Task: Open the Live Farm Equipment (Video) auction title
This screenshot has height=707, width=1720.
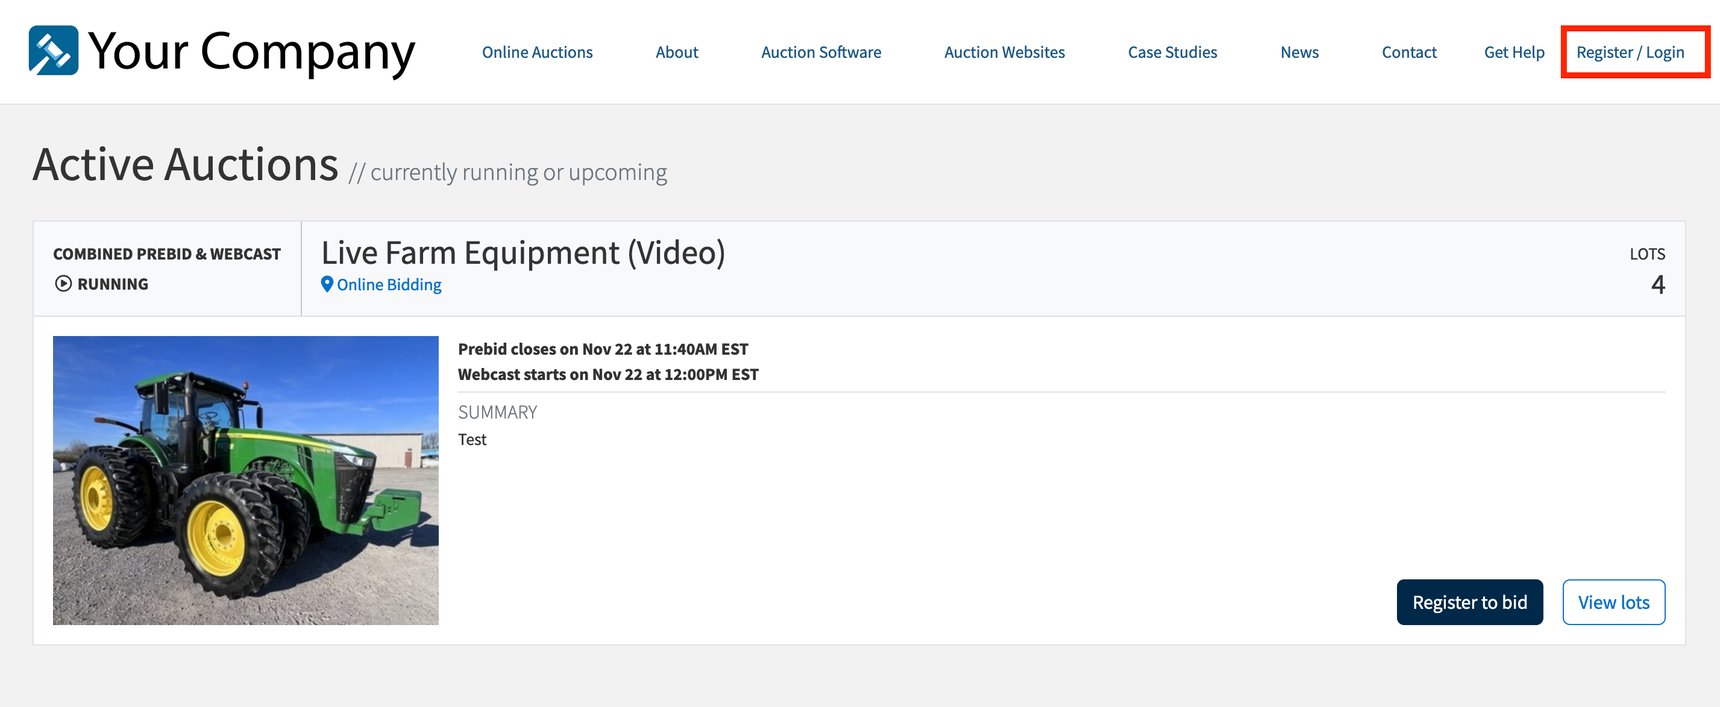Action: (x=523, y=253)
